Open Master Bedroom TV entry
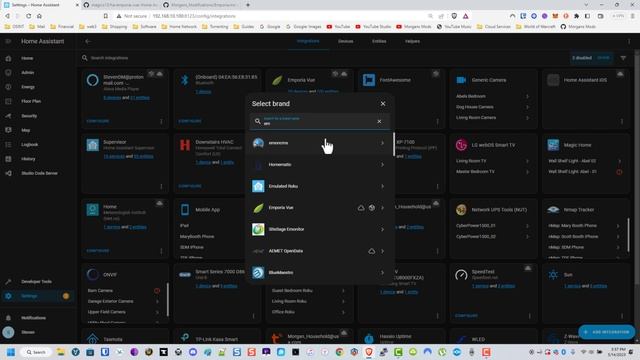 coord(492,172)
